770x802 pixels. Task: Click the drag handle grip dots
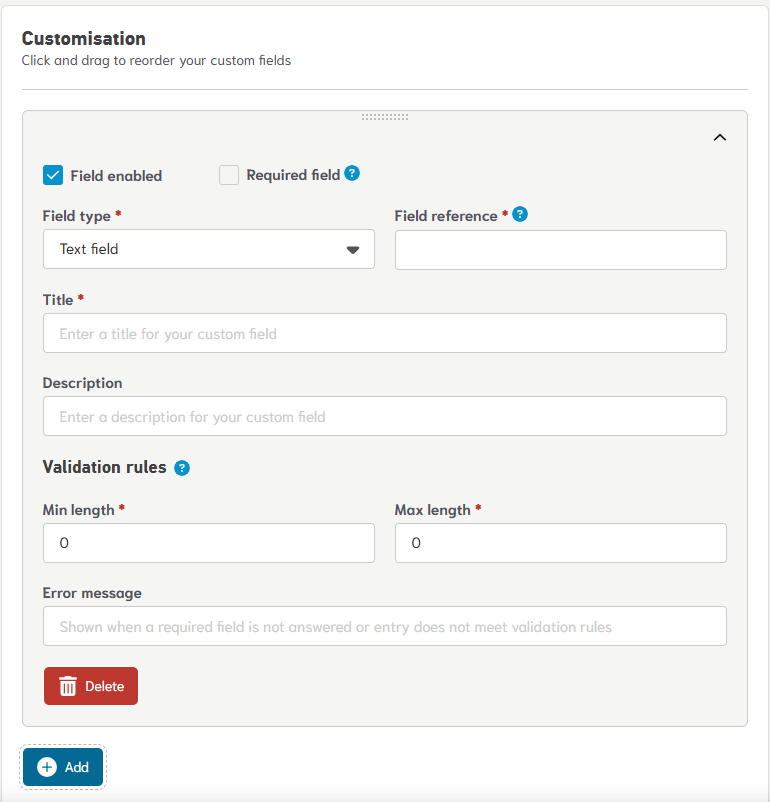(x=385, y=117)
